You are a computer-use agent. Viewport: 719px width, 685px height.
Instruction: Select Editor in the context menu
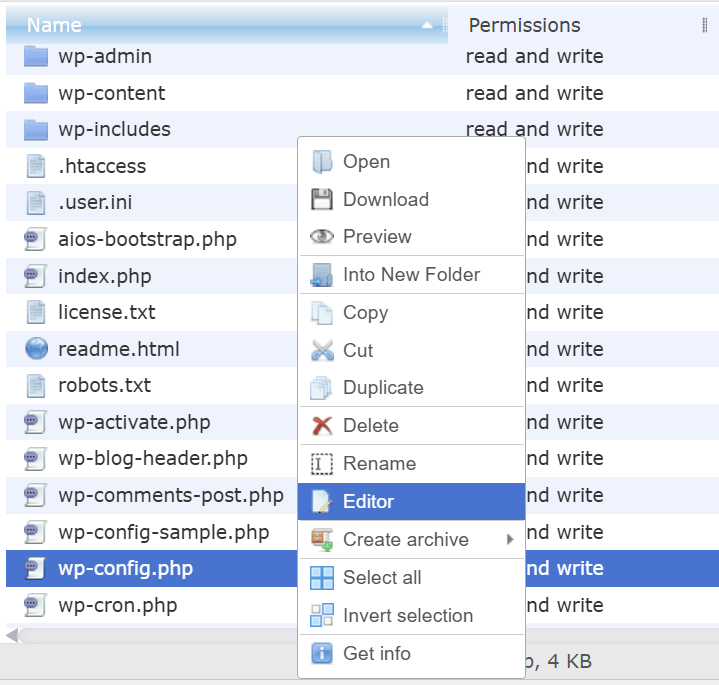tap(411, 501)
